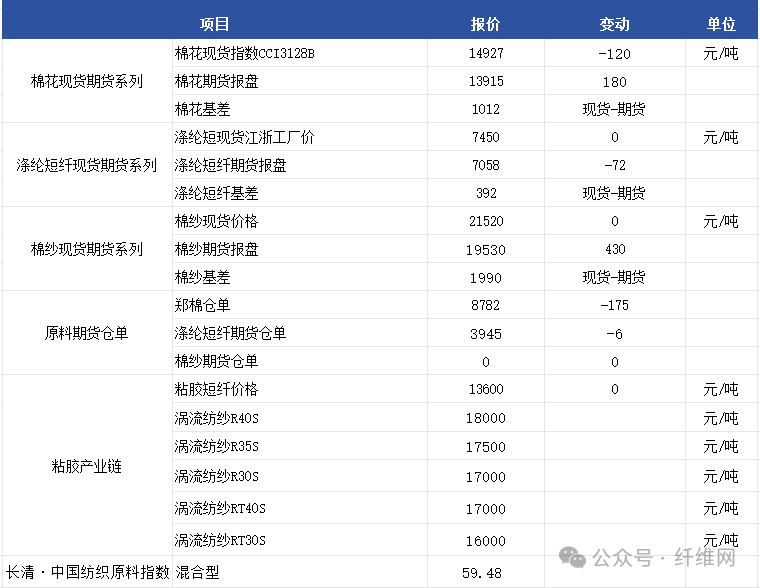Click the 涡流纺纱RT30S item

point(220,540)
